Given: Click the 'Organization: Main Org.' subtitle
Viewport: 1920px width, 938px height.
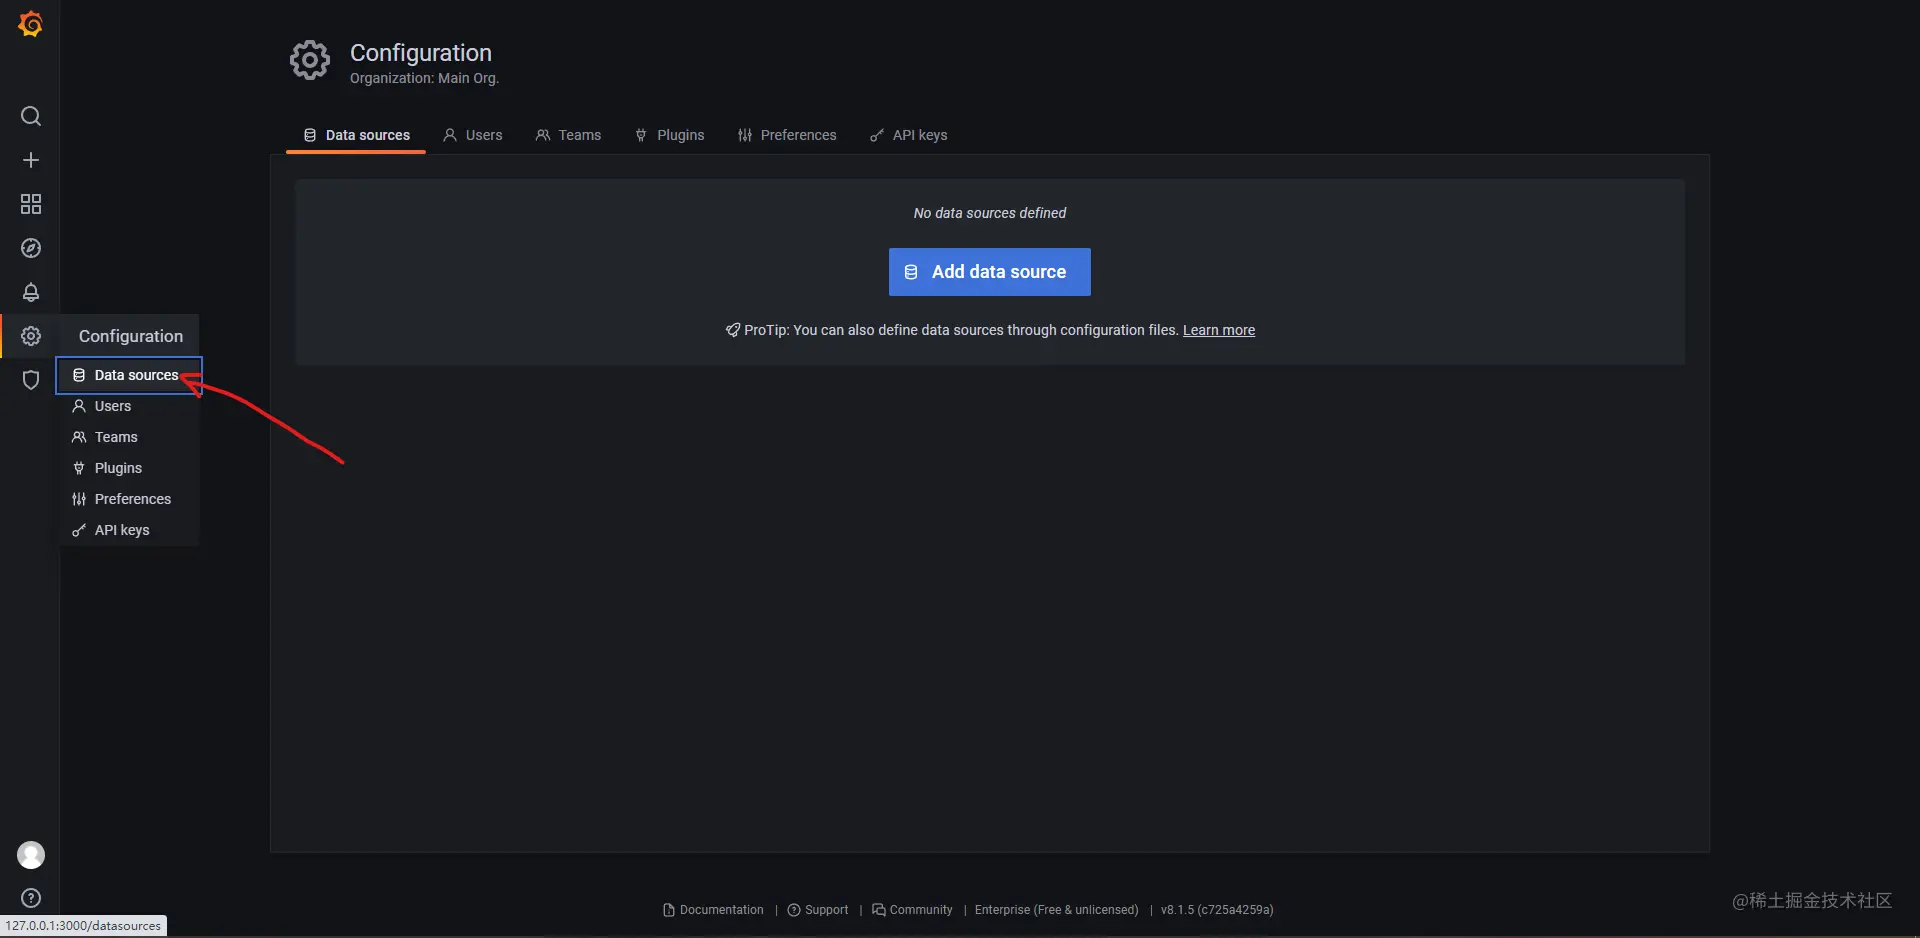Looking at the screenshot, I should (x=424, y=78).
